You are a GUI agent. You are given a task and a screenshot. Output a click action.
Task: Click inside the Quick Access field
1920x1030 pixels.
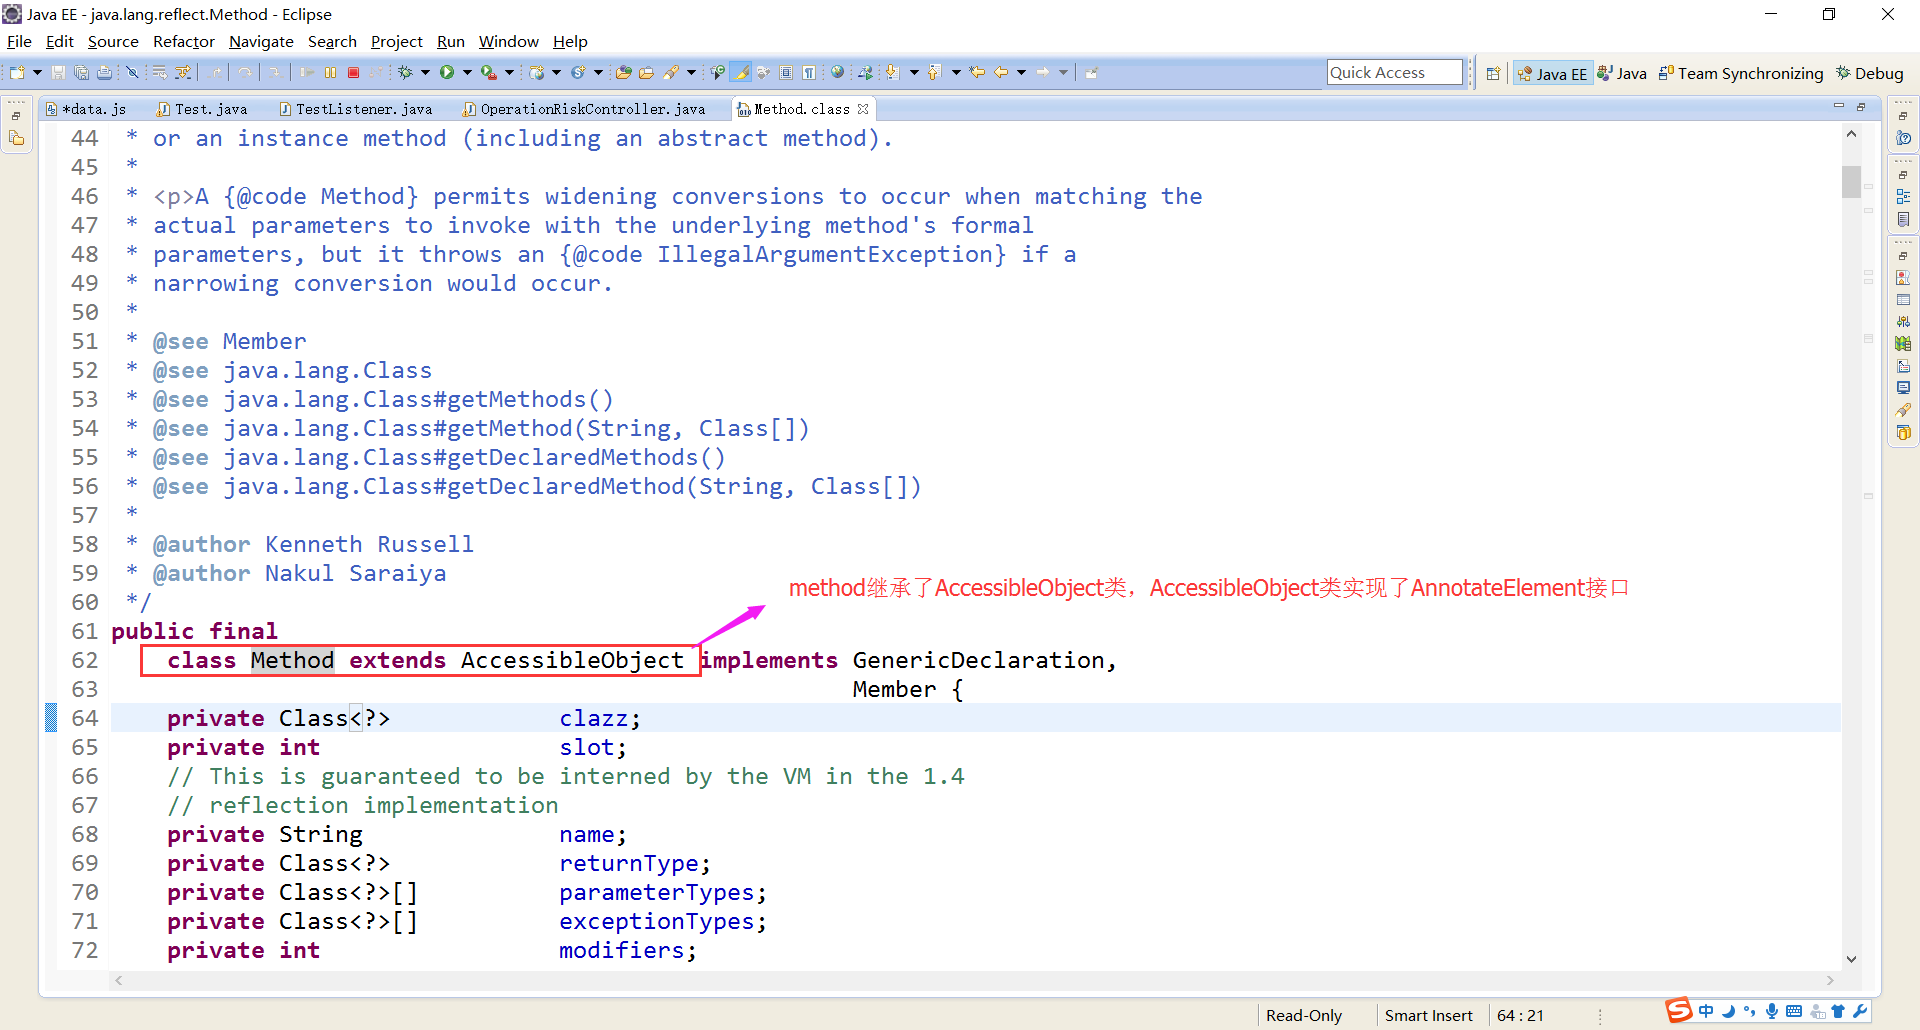(x=1394, y=71)
